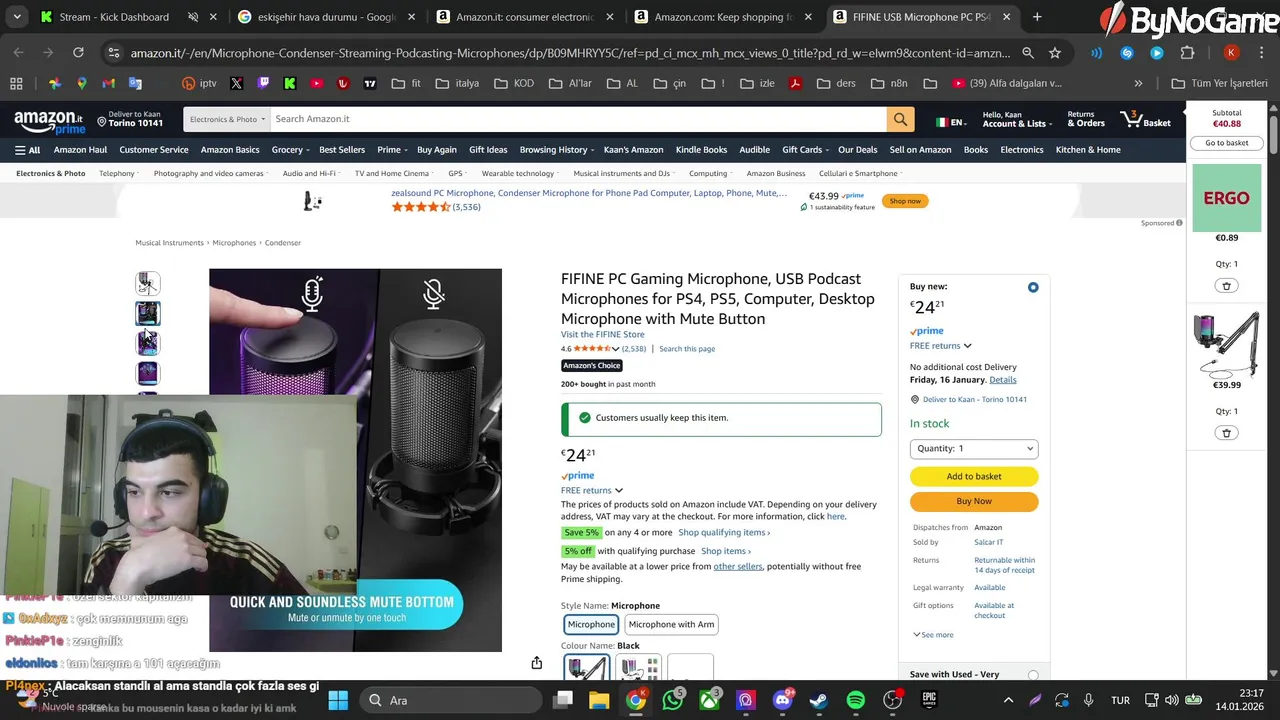The width and height of the screenshot is (1280, 720).
Task: Open the Electronics & Photo search category dropdown
Action: point(227,119)
